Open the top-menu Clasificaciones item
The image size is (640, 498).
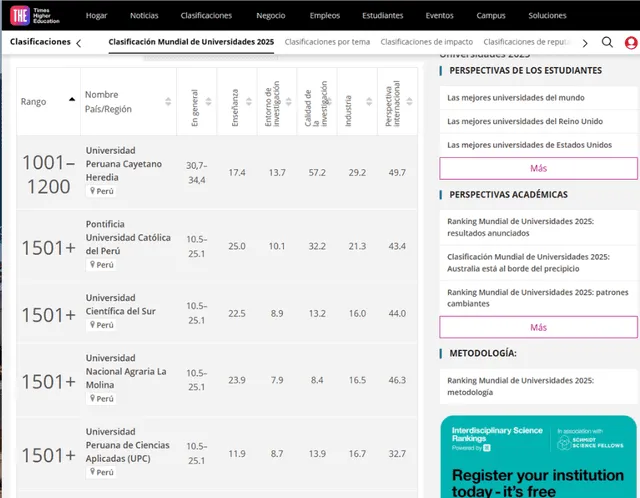click(x=206, y=16)
